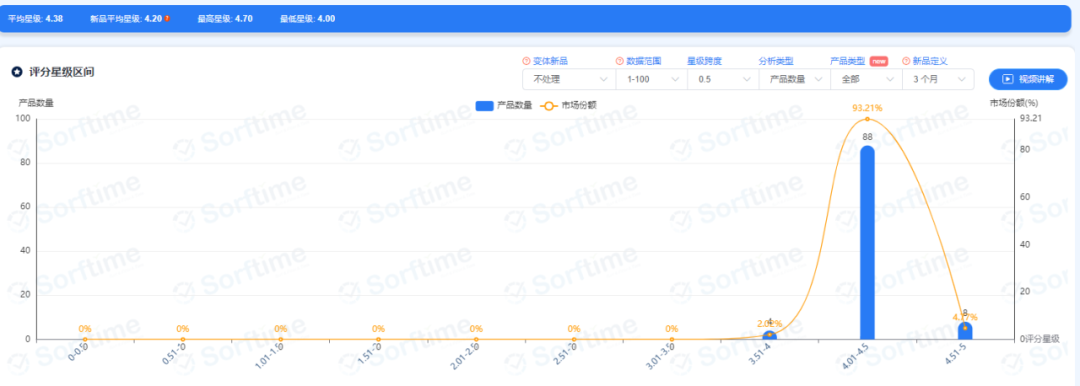The height and width of the screenshot is (386, 1080).
Task: Click help icon beside 变体新品
Action: click(x=526, y=61)
